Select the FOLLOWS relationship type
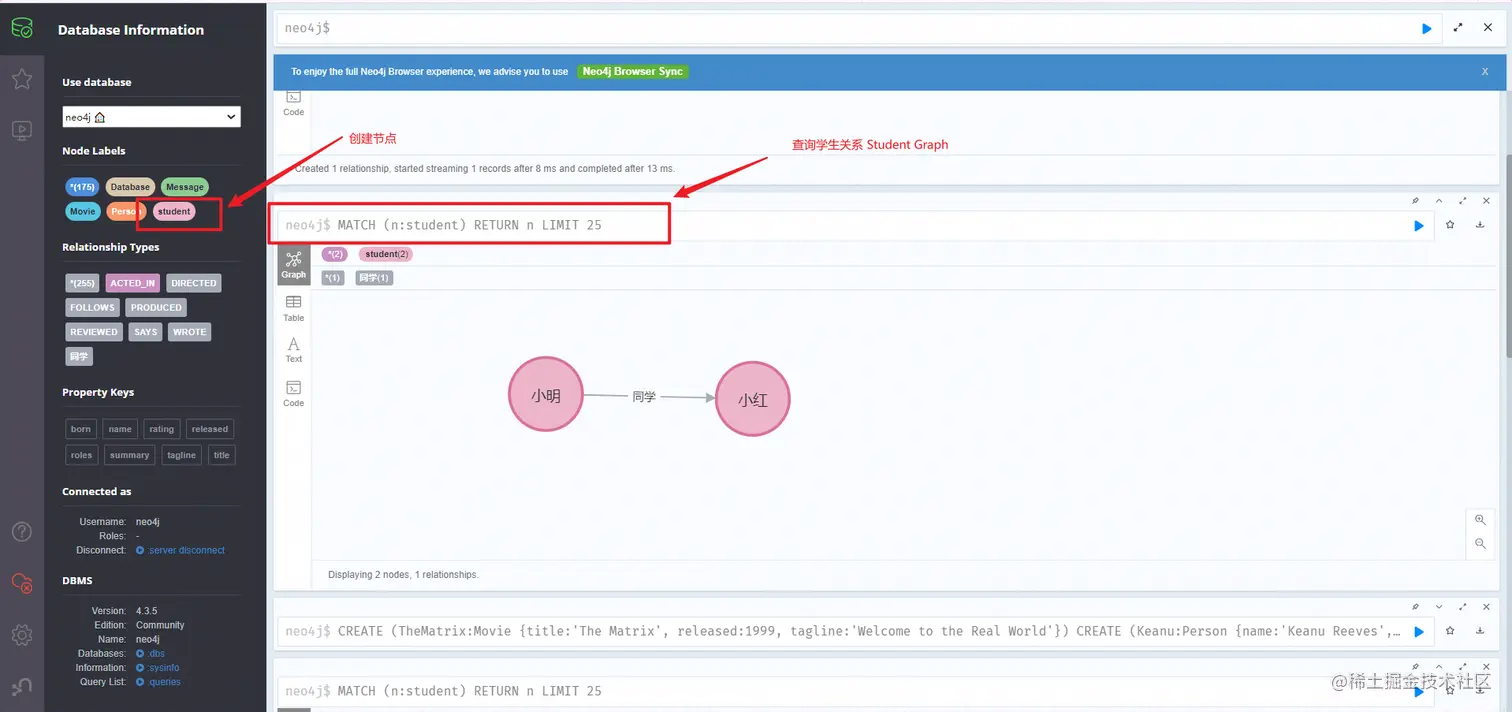 (x=93, y=308)
